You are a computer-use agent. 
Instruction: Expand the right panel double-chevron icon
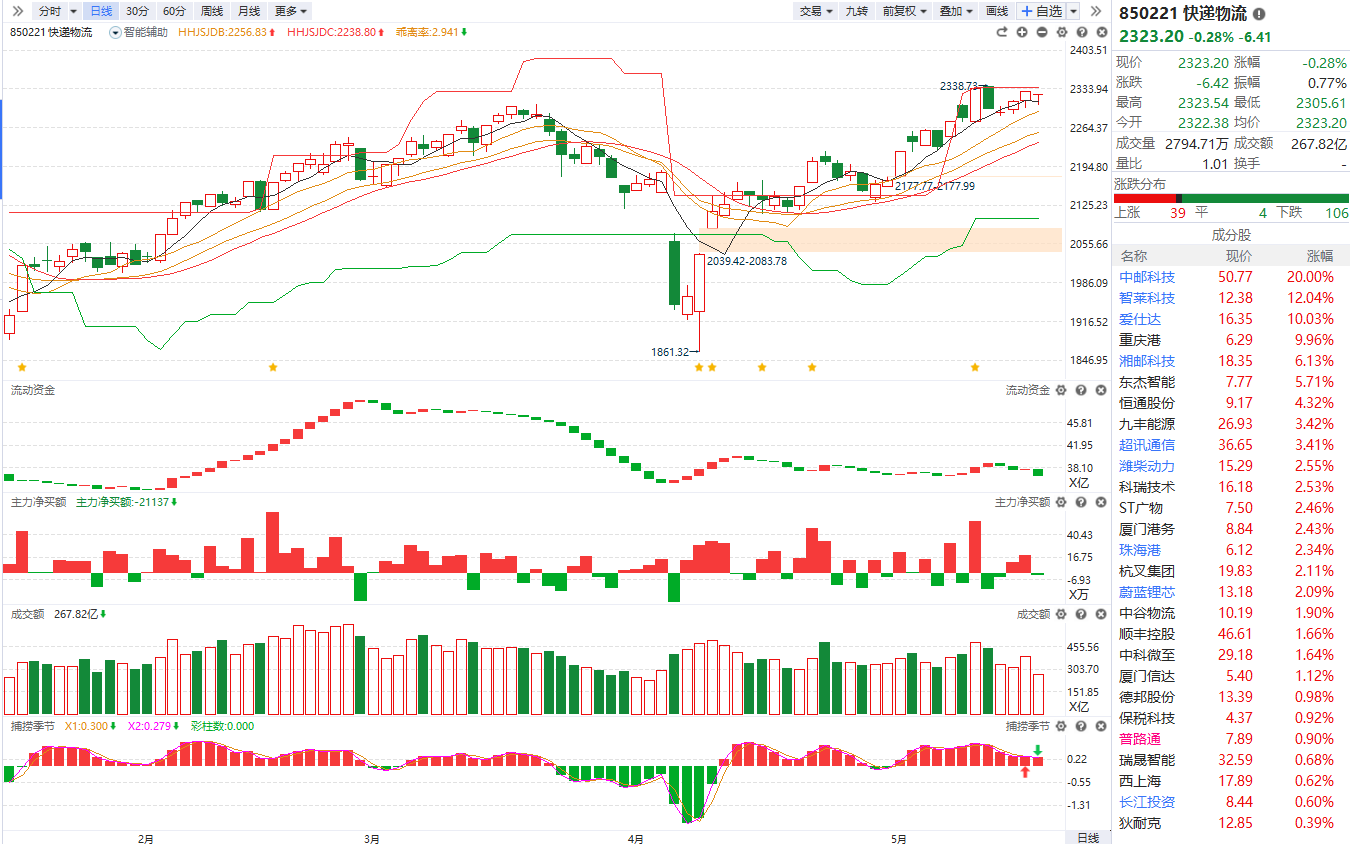coord(1098,11)
